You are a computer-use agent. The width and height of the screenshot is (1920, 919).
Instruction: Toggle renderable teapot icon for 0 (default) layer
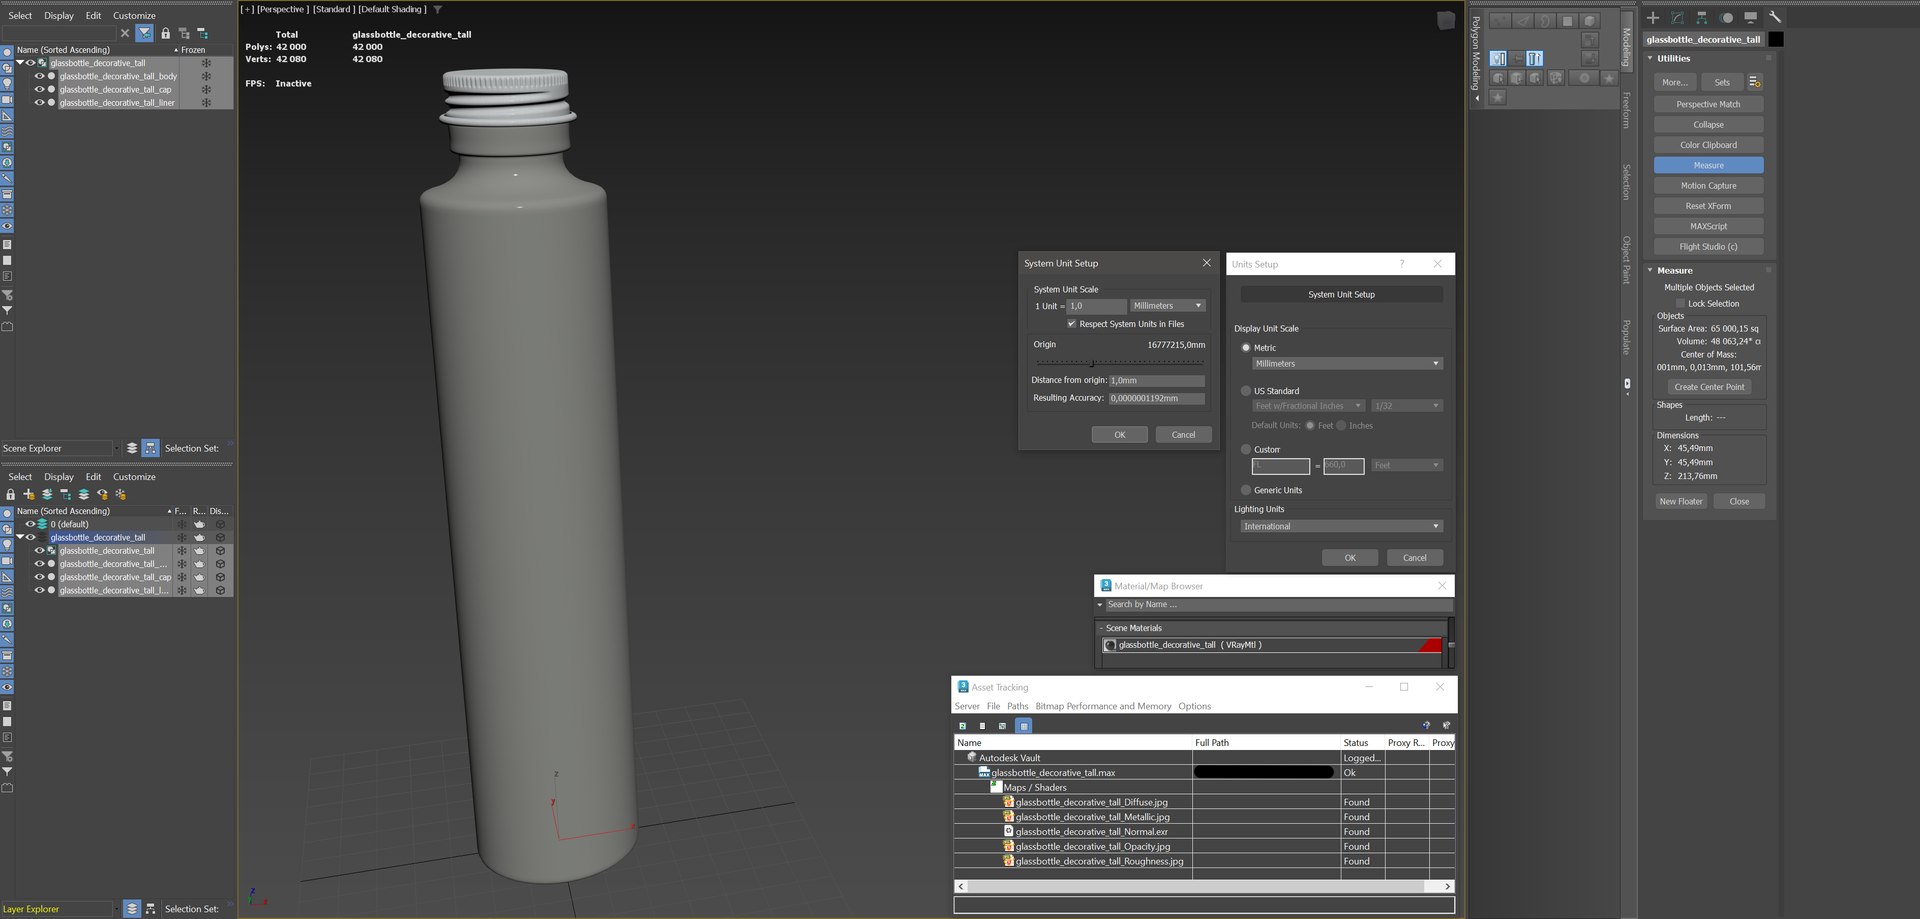pos(199,524)
